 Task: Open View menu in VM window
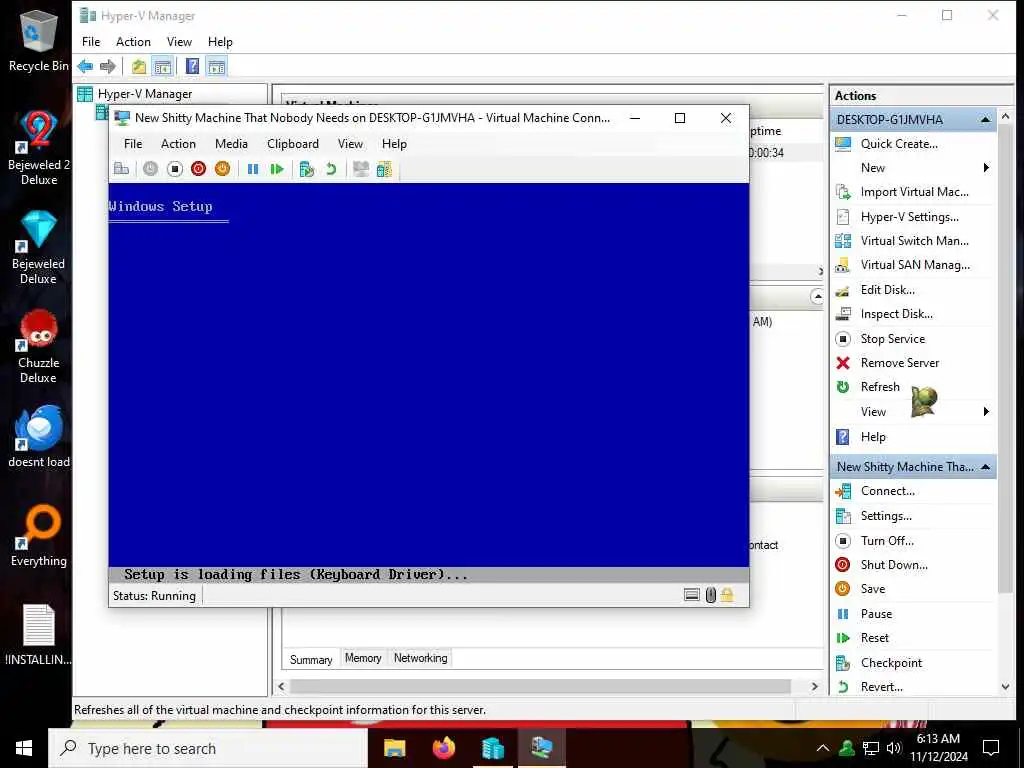(x=350, y=144)
